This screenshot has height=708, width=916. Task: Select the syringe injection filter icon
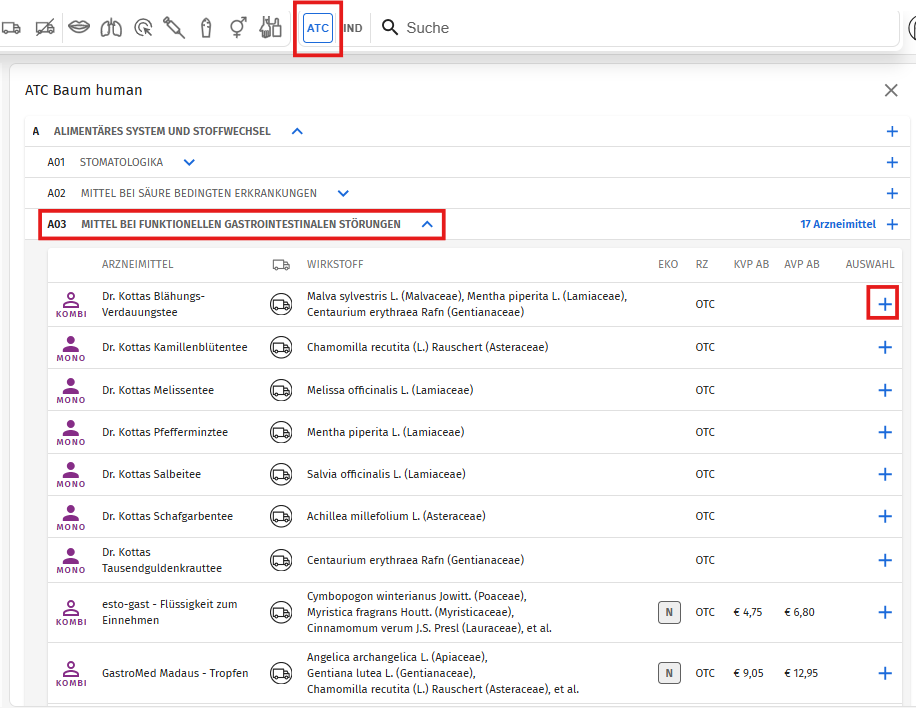coord(174,27)
